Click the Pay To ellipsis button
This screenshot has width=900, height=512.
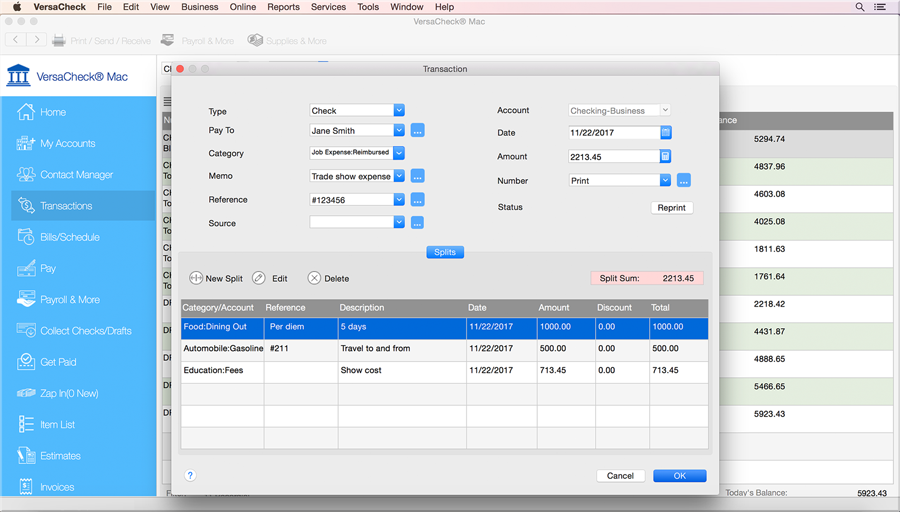tap(418, 131)
